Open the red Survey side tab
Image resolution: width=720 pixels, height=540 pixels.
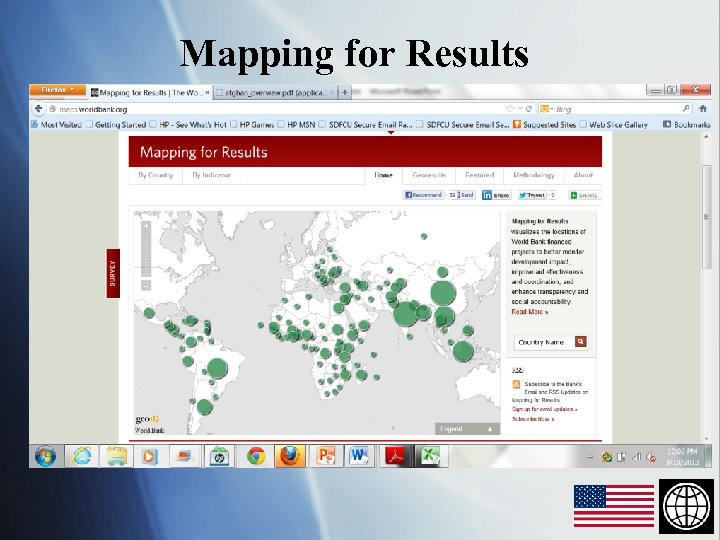point(113,273)
